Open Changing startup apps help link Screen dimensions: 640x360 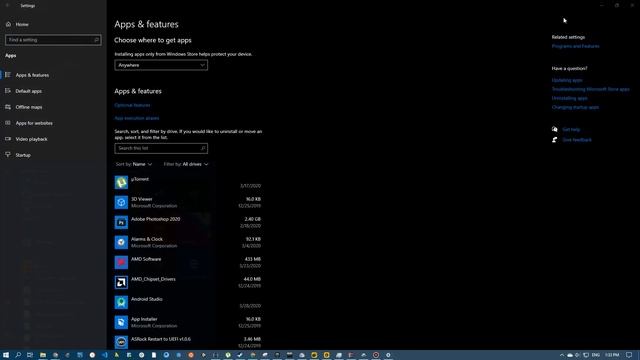pyautogui.click(x=575, y=107)
